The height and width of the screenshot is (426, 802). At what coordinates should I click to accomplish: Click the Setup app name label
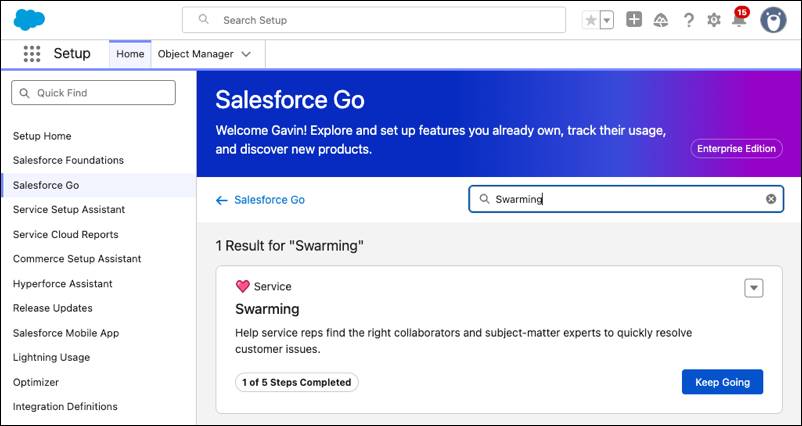[72, 53]
